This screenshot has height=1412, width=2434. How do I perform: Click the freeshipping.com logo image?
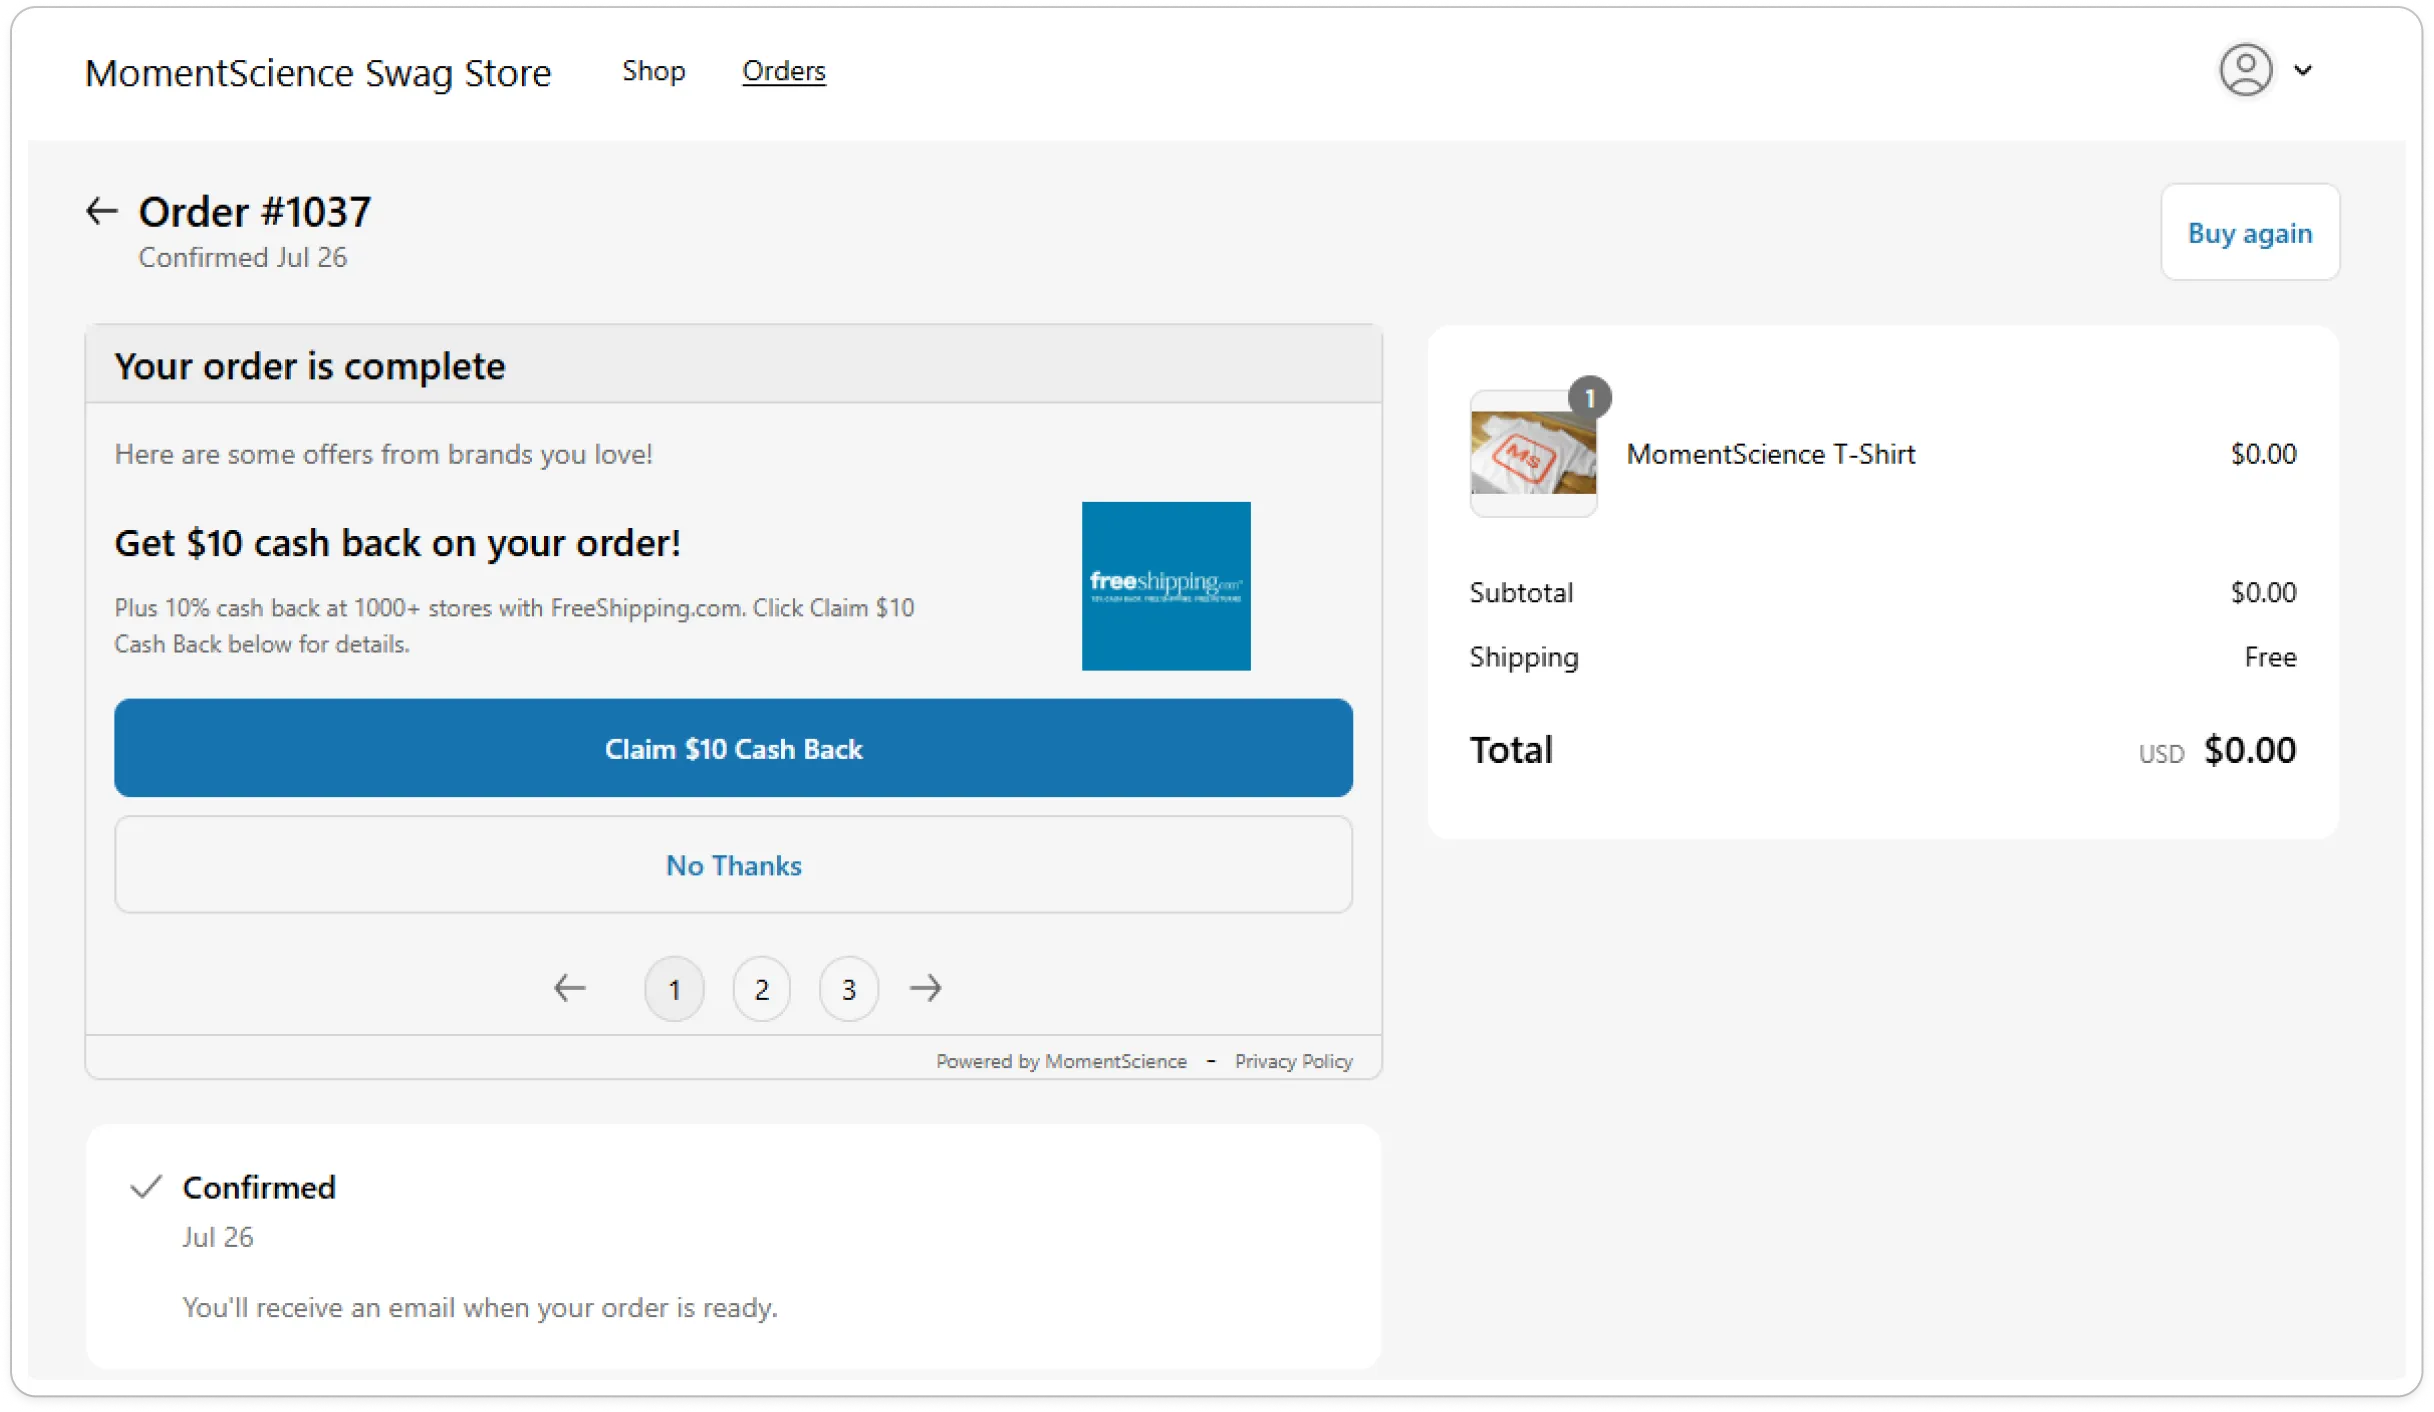pos(1166,586)
